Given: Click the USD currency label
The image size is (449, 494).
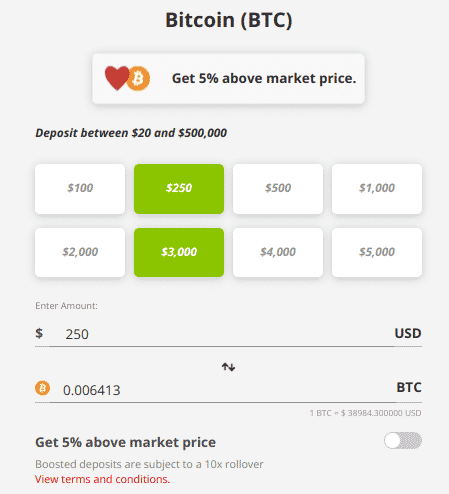Looking at the screenshot, I should [408, 333].
